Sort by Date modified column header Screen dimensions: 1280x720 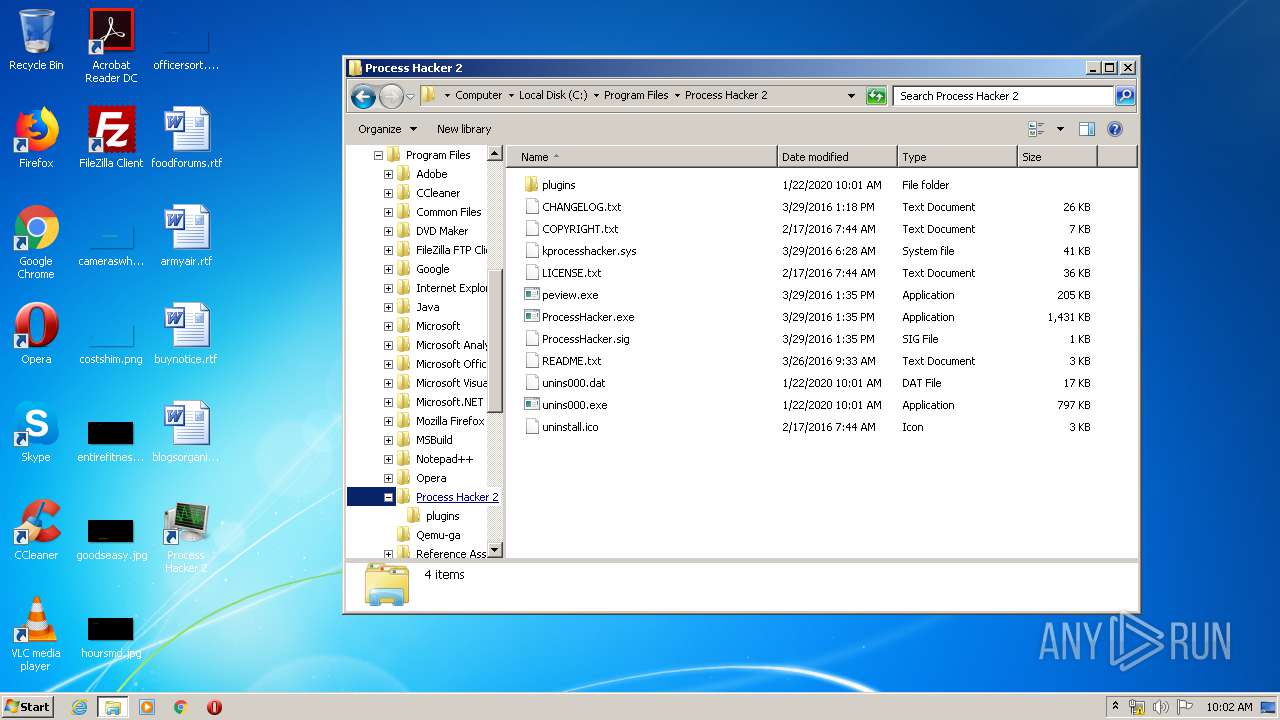coord(837,157)
